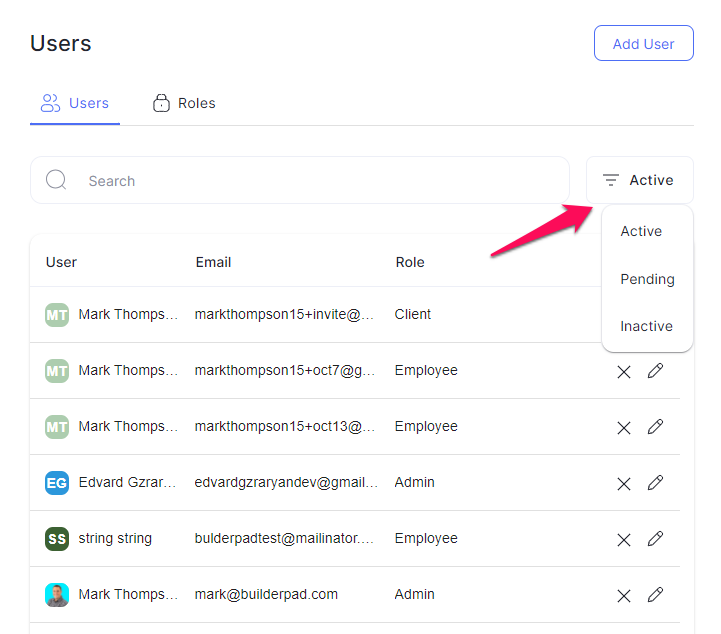The image size is (721, 634).
Task: Select Inactive in the filter menu
Action: [646, 326]
